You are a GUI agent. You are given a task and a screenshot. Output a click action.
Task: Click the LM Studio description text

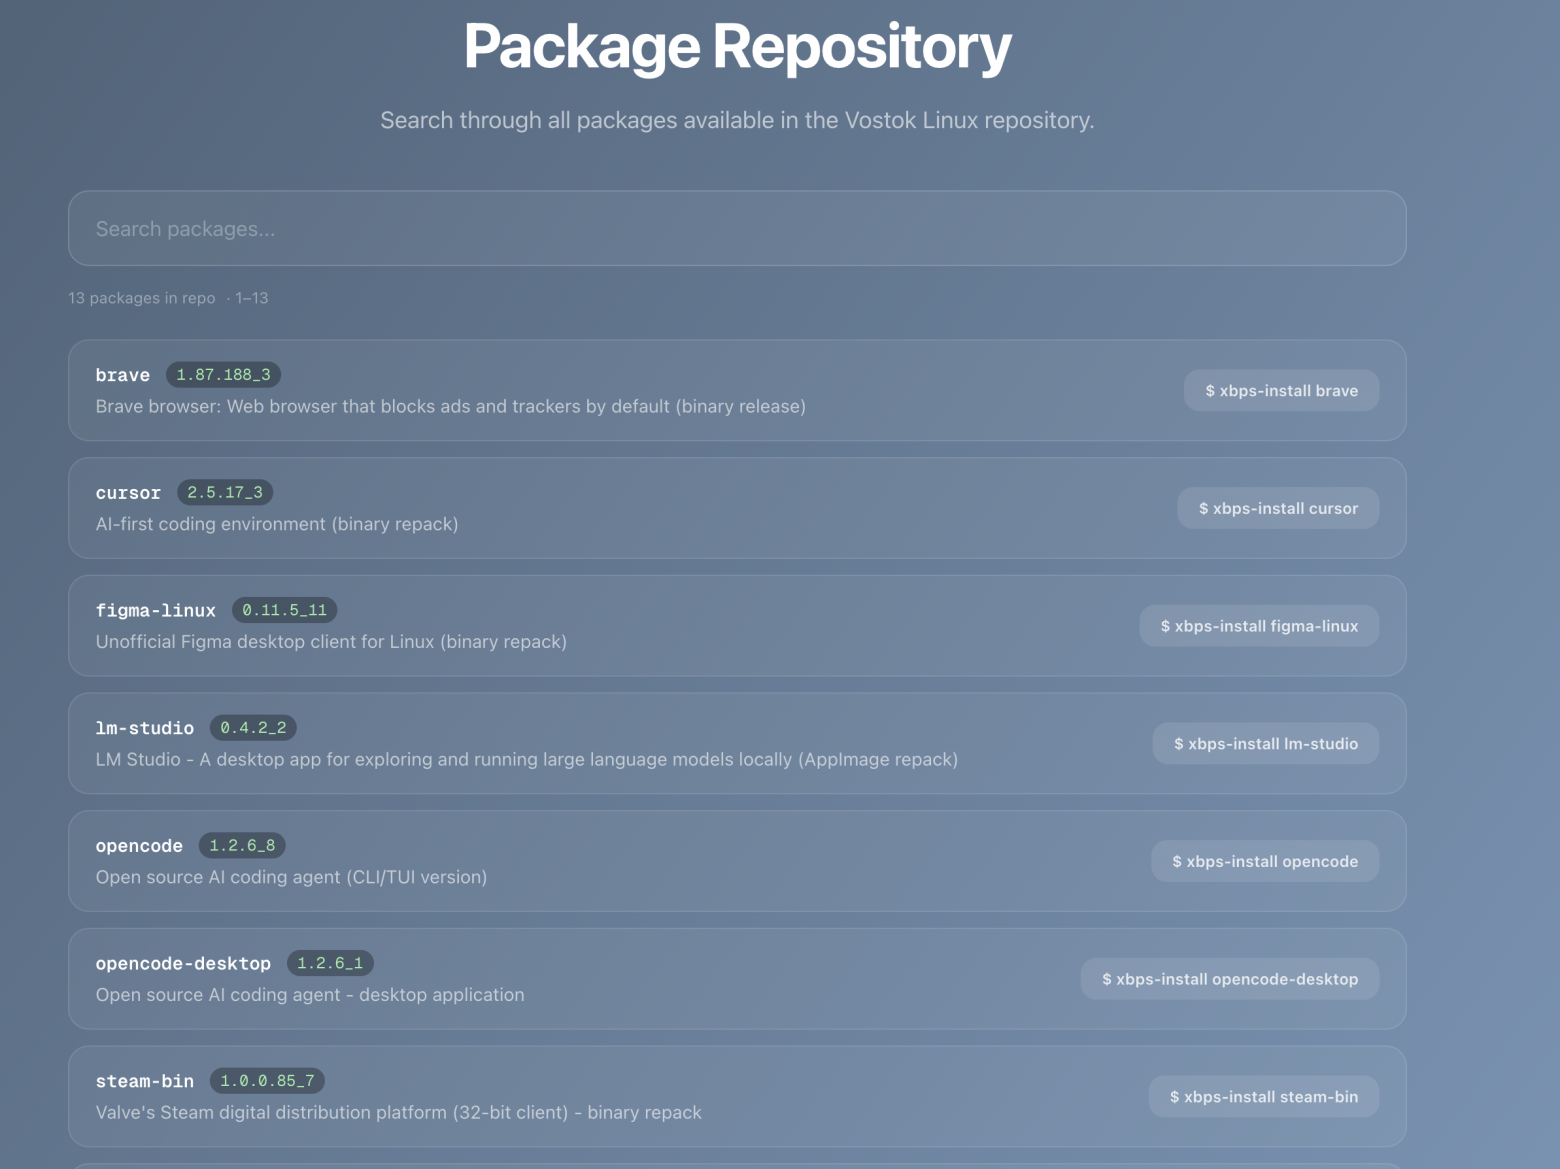(527, 759)
